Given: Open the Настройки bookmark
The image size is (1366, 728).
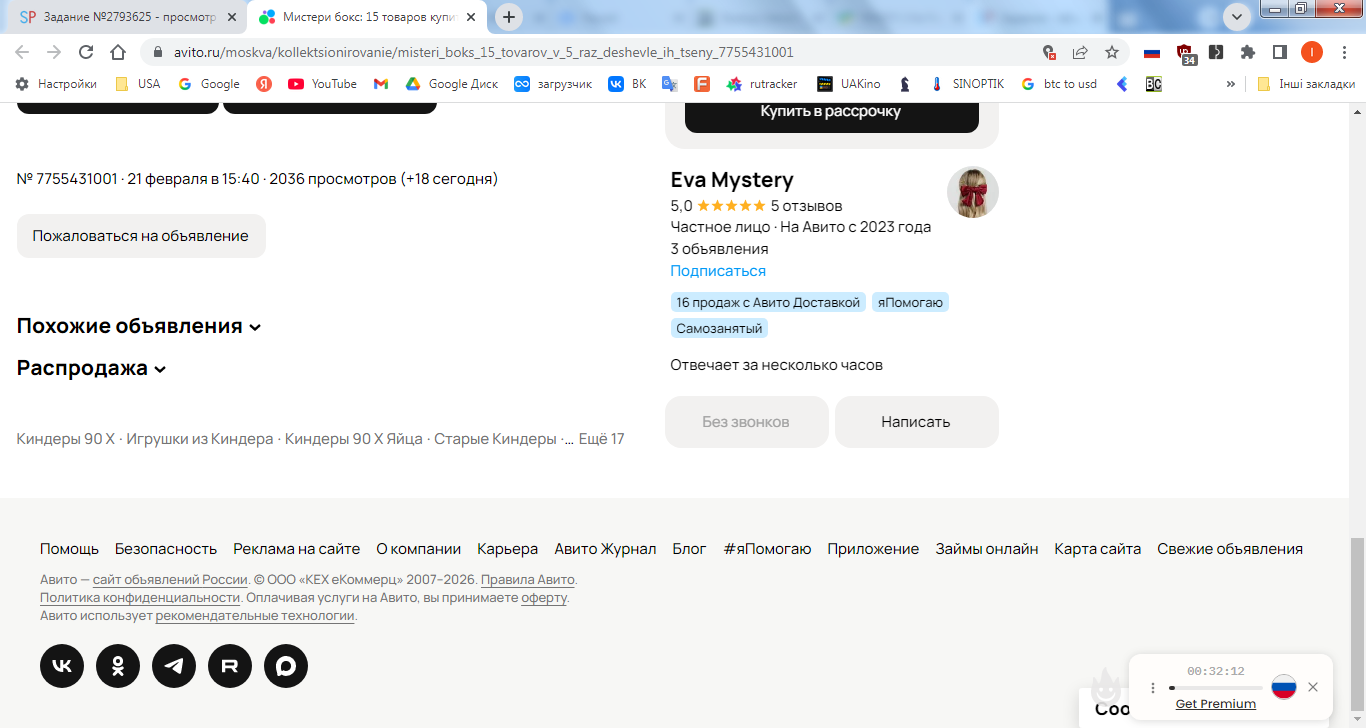Looking at the screenshot, I should (56, 84).
